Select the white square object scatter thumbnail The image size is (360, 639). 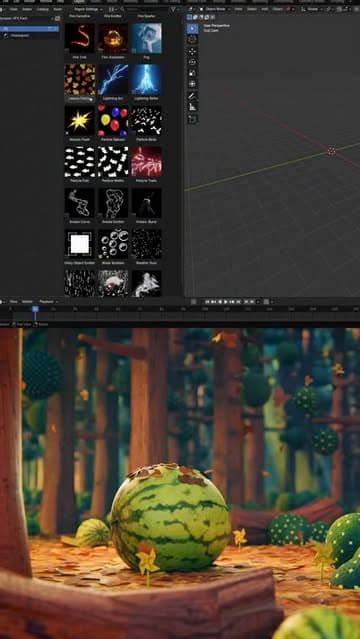[x=80, y=245]
